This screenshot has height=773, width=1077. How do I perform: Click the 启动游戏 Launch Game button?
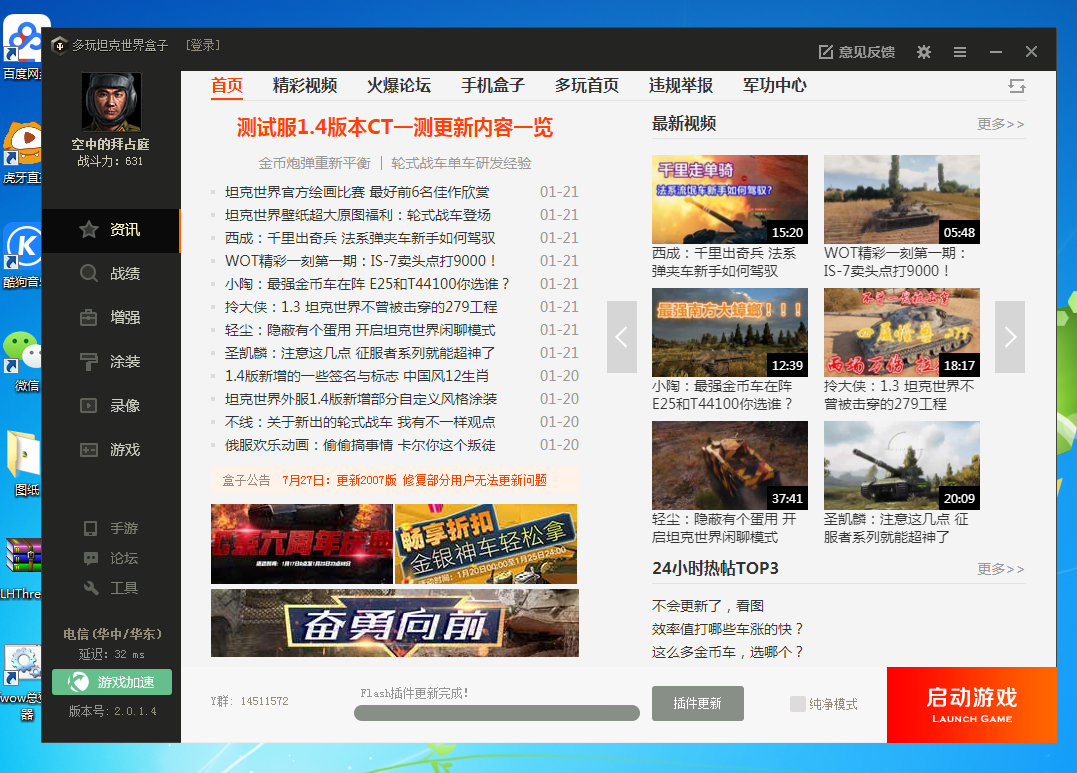point(971,705)
